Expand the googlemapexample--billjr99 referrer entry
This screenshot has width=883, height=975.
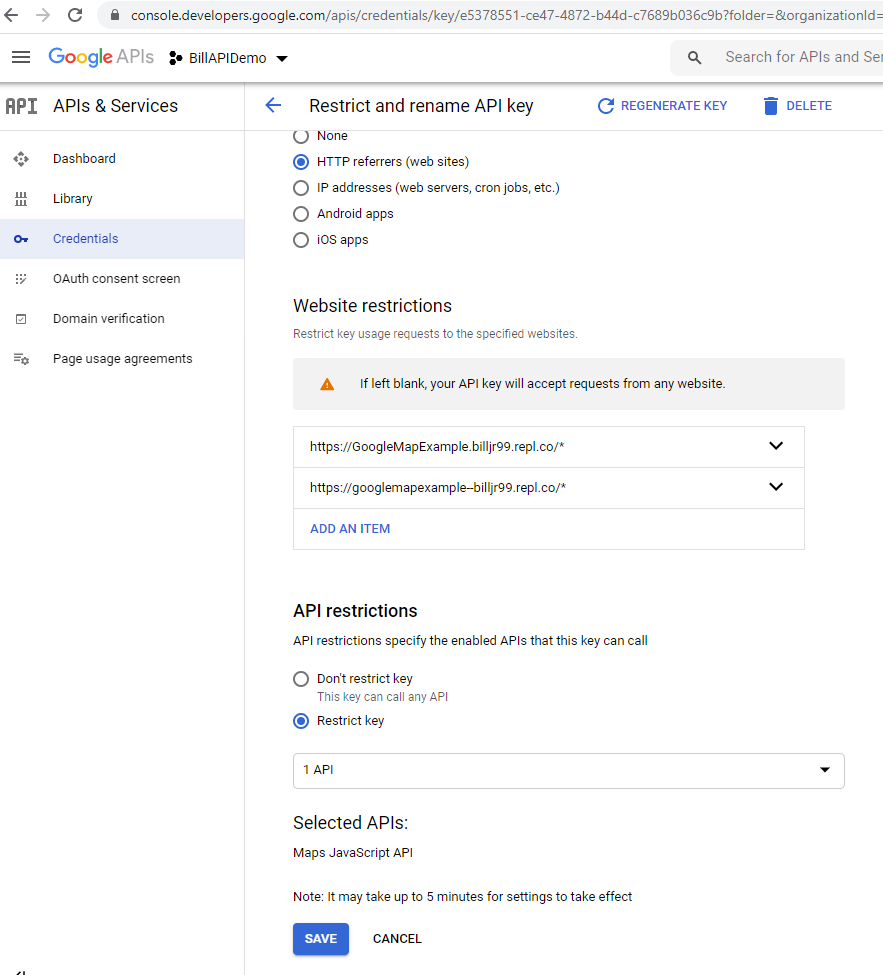(776, 487)
